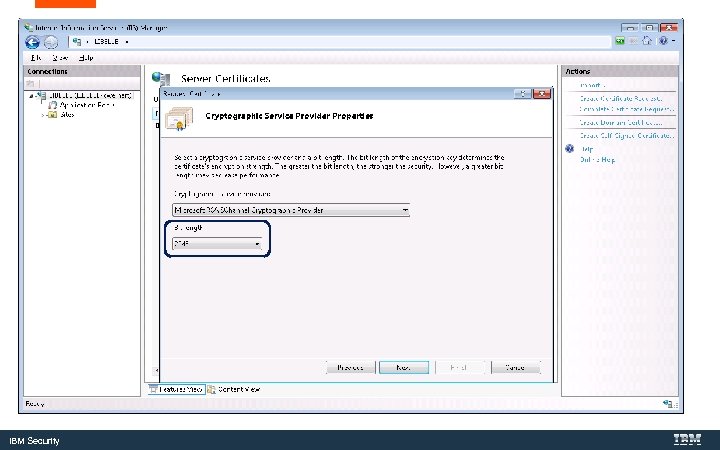720x450 pixels.
Task: Open the View menu
Action: point(60,58)
